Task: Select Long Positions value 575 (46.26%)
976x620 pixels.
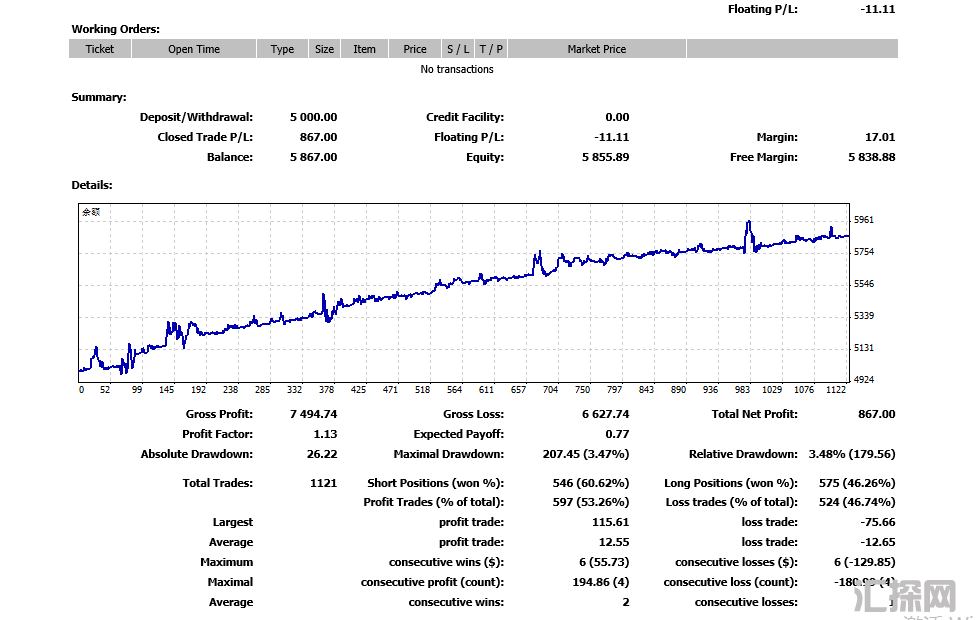Action: pos(857,483)
